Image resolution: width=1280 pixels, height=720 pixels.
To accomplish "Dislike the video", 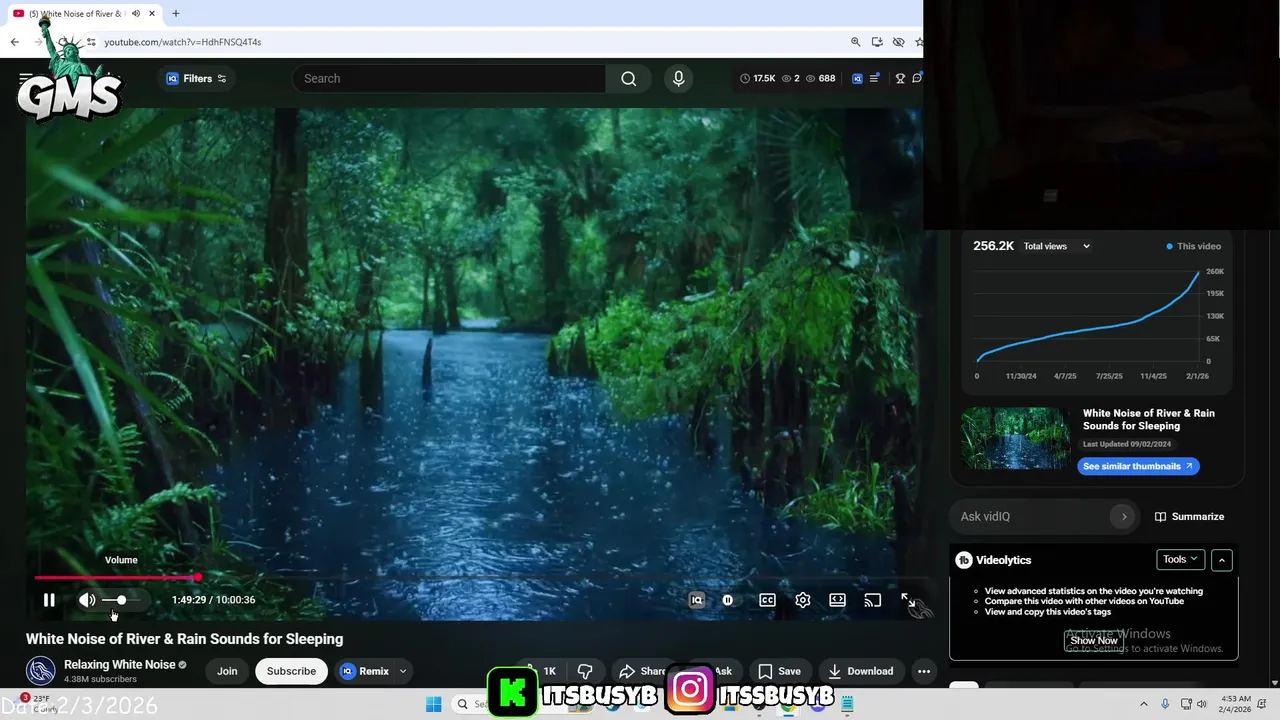I will tap(586, 671).
